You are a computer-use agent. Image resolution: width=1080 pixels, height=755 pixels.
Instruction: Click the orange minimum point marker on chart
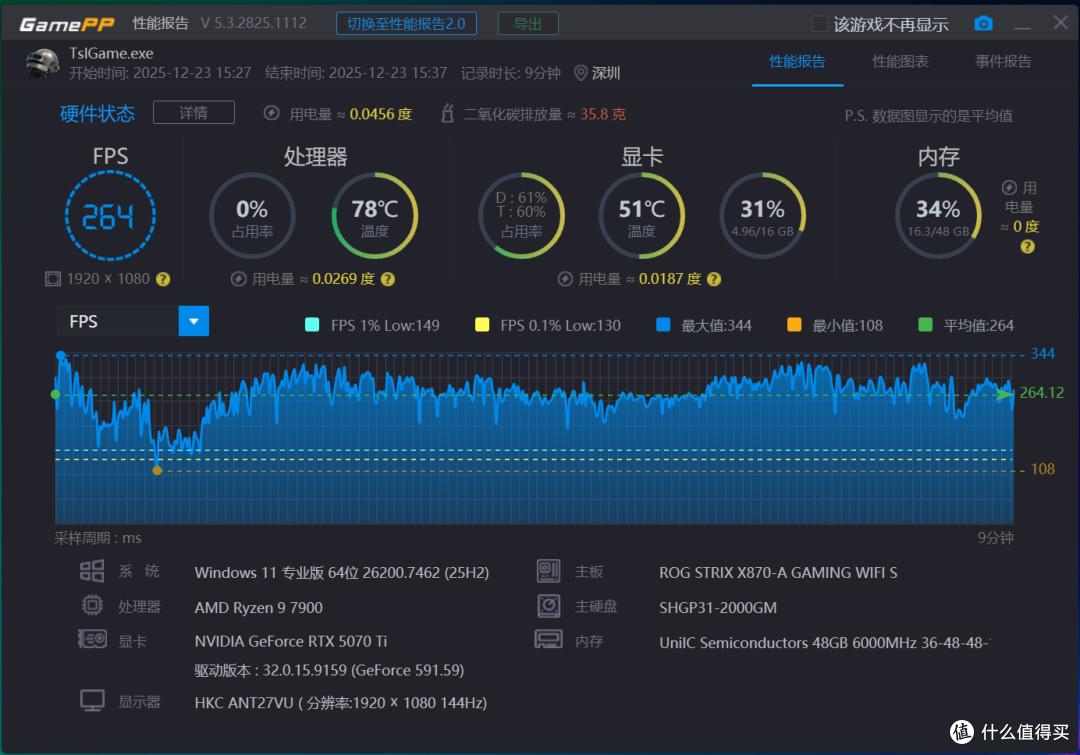point(157,470)
